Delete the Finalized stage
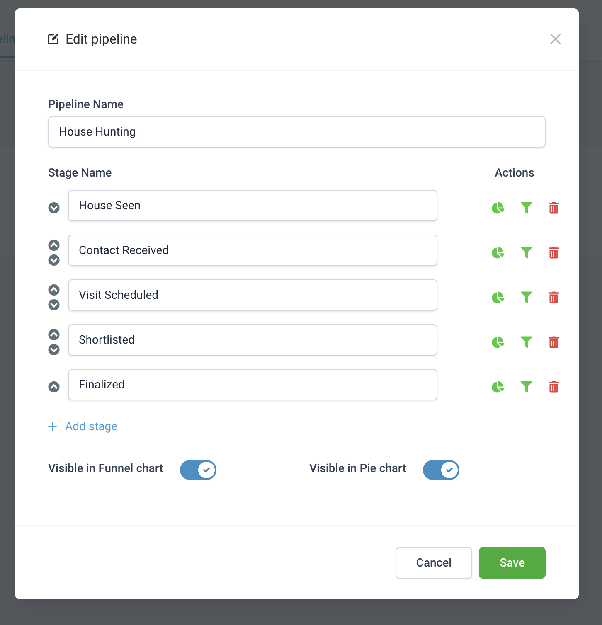This screenshot has width=602, height=625. tap(554, 387)
